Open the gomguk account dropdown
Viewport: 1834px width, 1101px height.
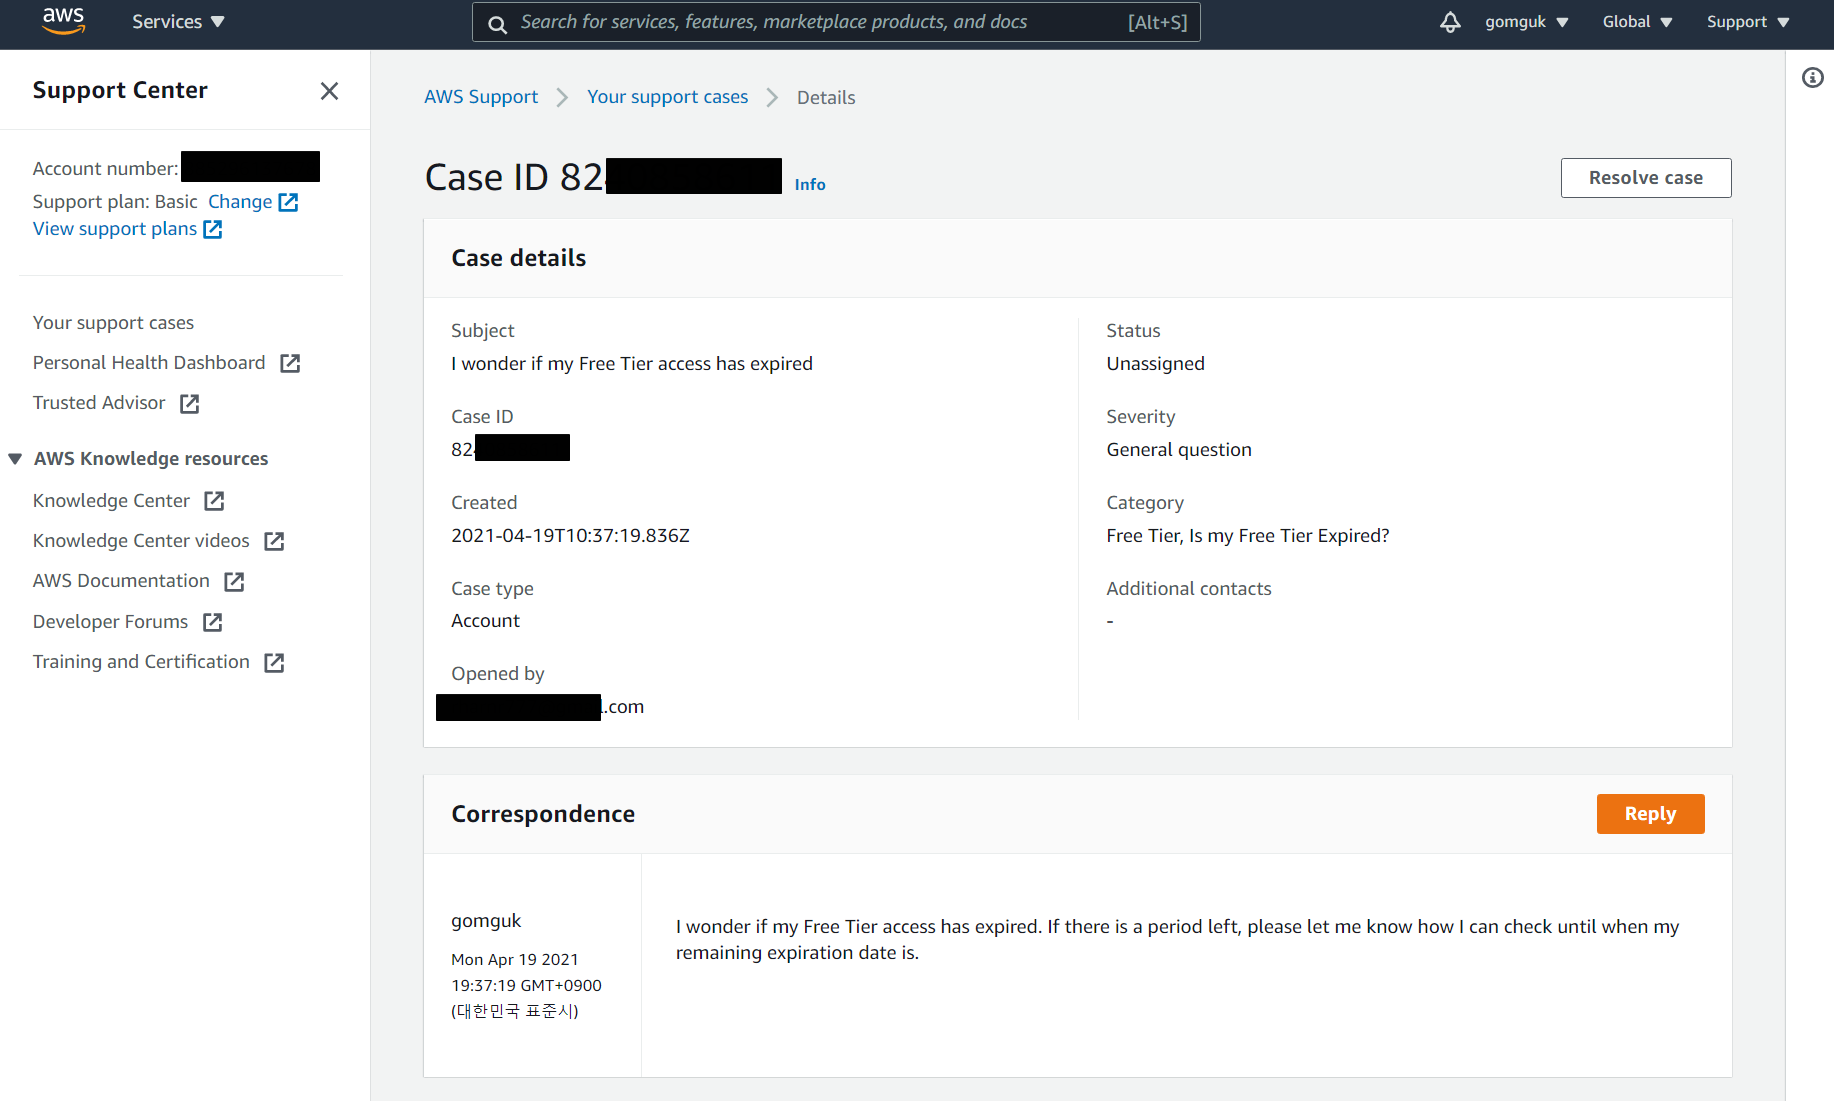(x=1526, y=22)
